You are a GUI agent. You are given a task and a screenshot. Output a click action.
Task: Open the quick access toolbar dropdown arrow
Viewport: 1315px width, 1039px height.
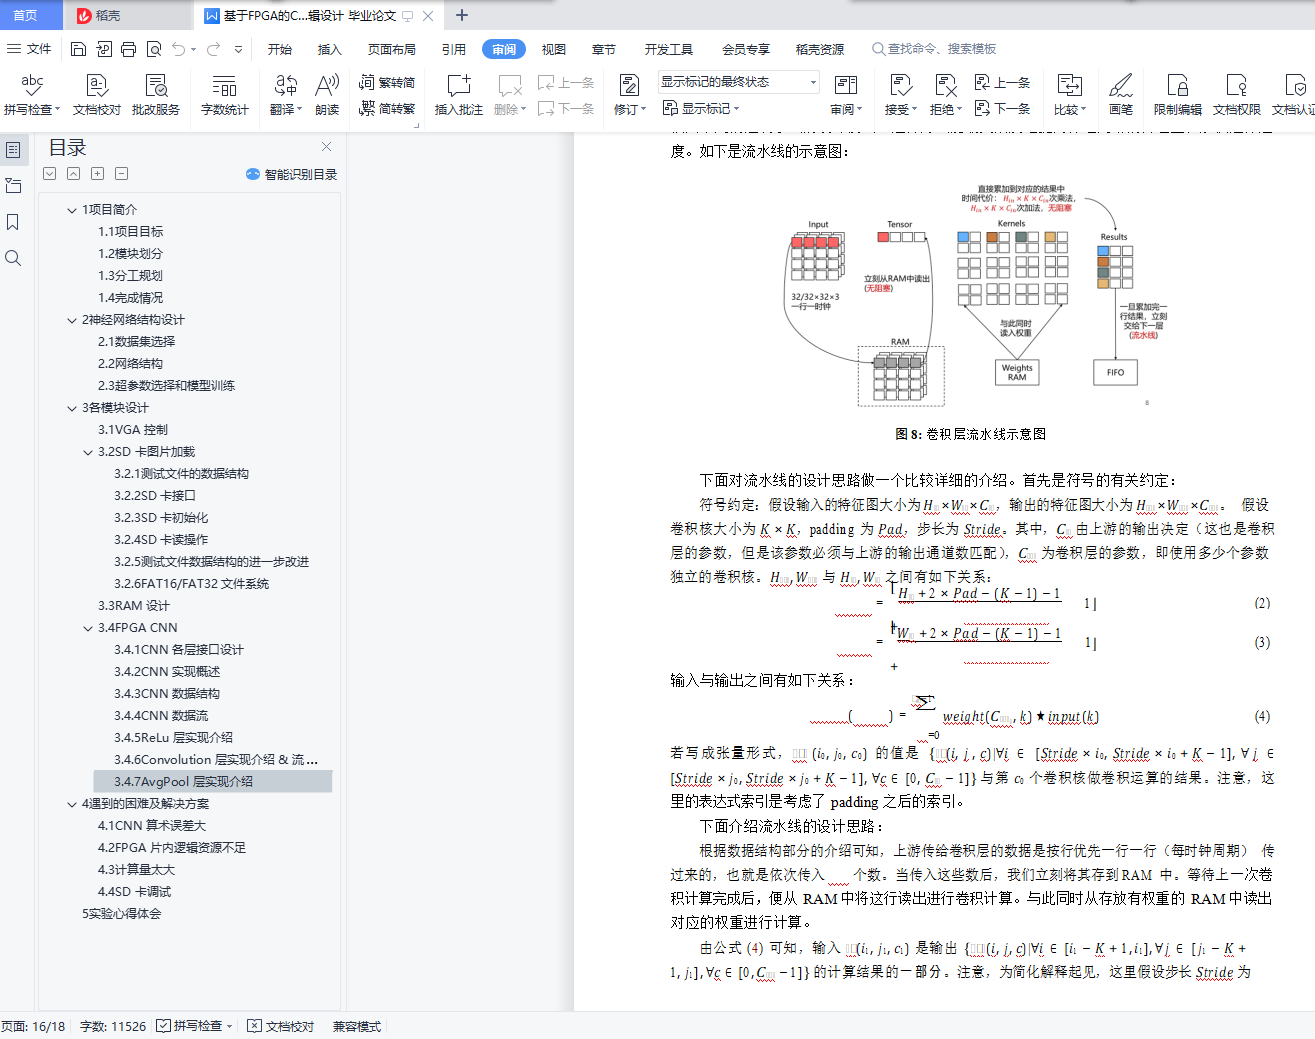coord(238,49)
